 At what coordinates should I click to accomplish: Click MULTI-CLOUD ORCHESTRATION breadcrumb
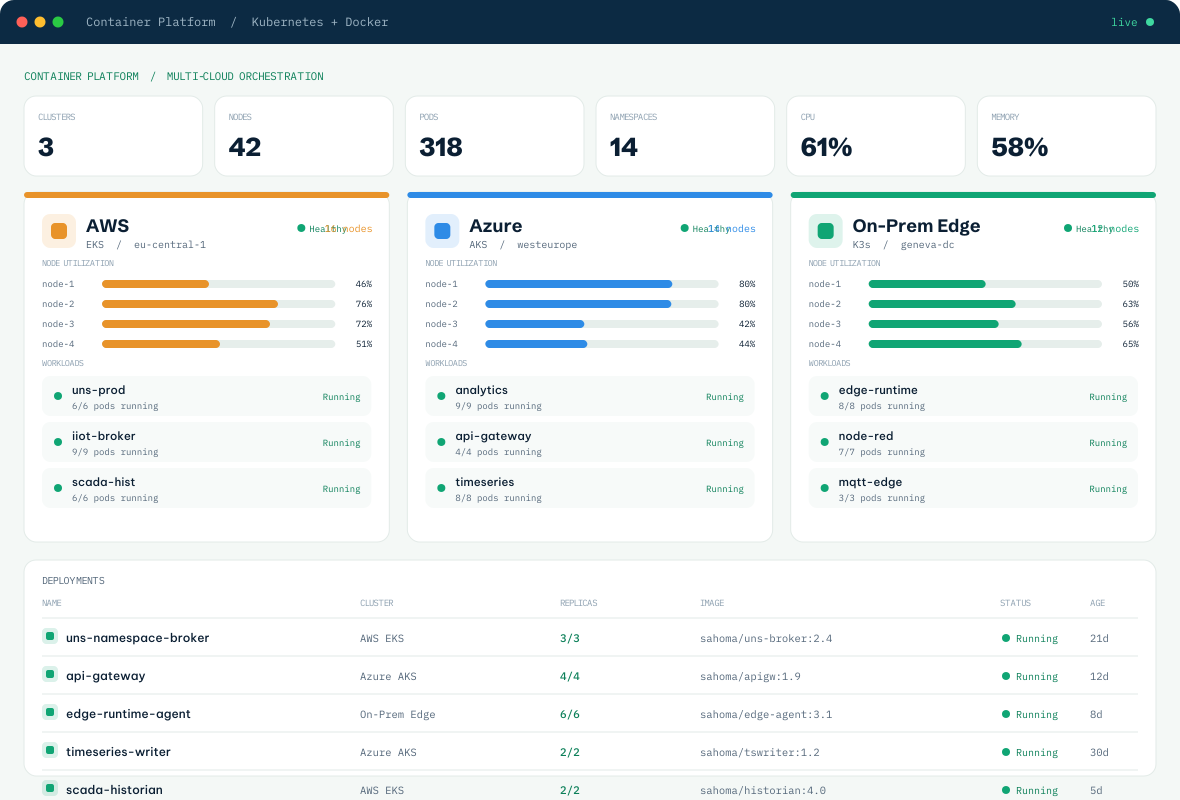(x=245, y=76)
